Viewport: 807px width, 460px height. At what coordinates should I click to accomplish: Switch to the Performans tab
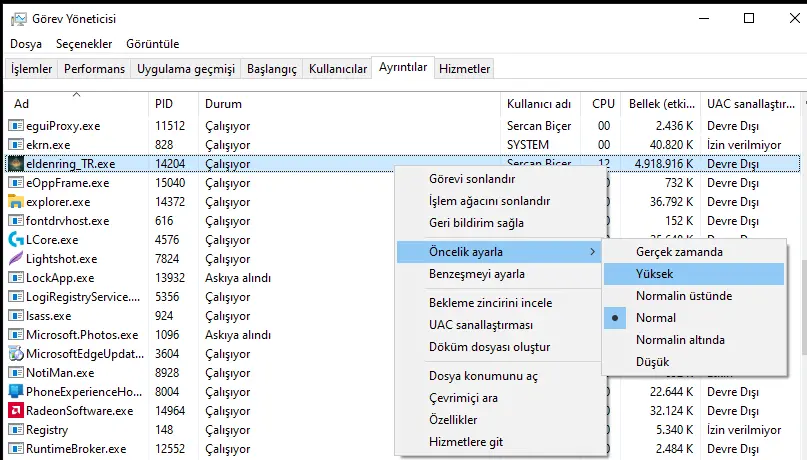[x=94, y=68]
